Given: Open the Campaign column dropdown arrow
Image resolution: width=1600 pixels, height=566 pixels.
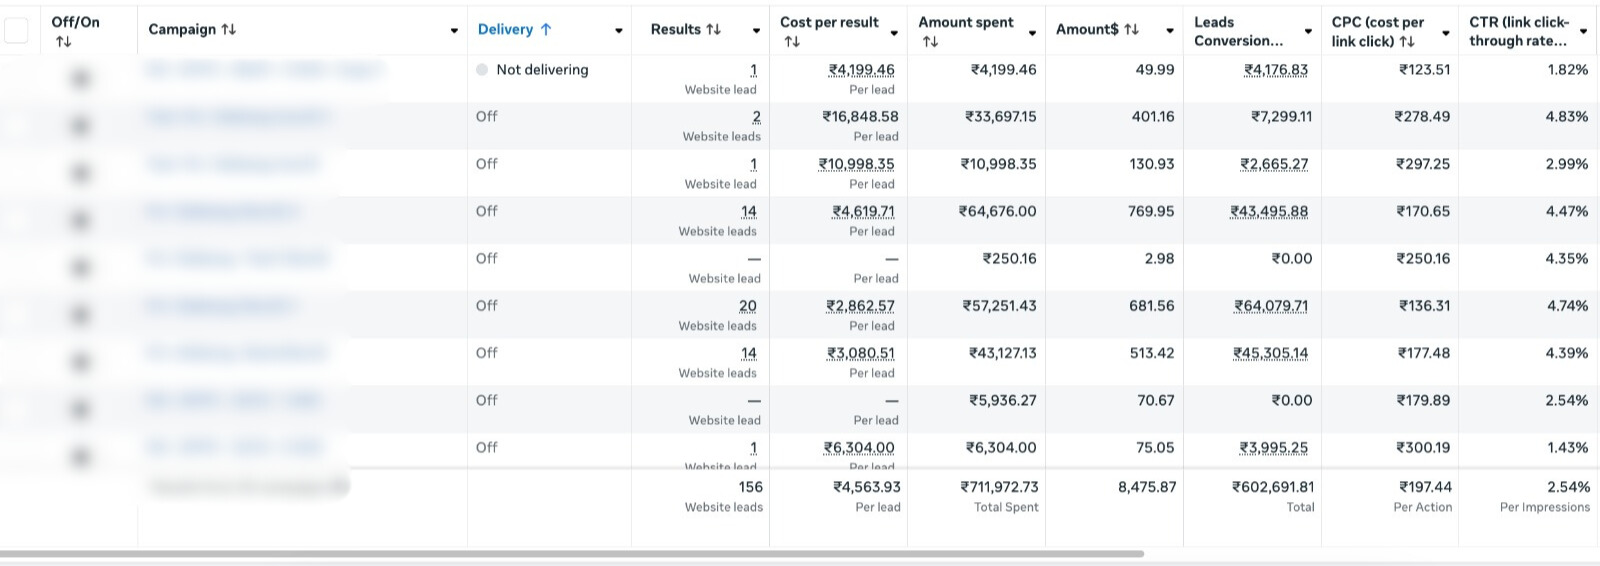Looking at the screenshot, I should pyautogui.click(x=454, y=31).
